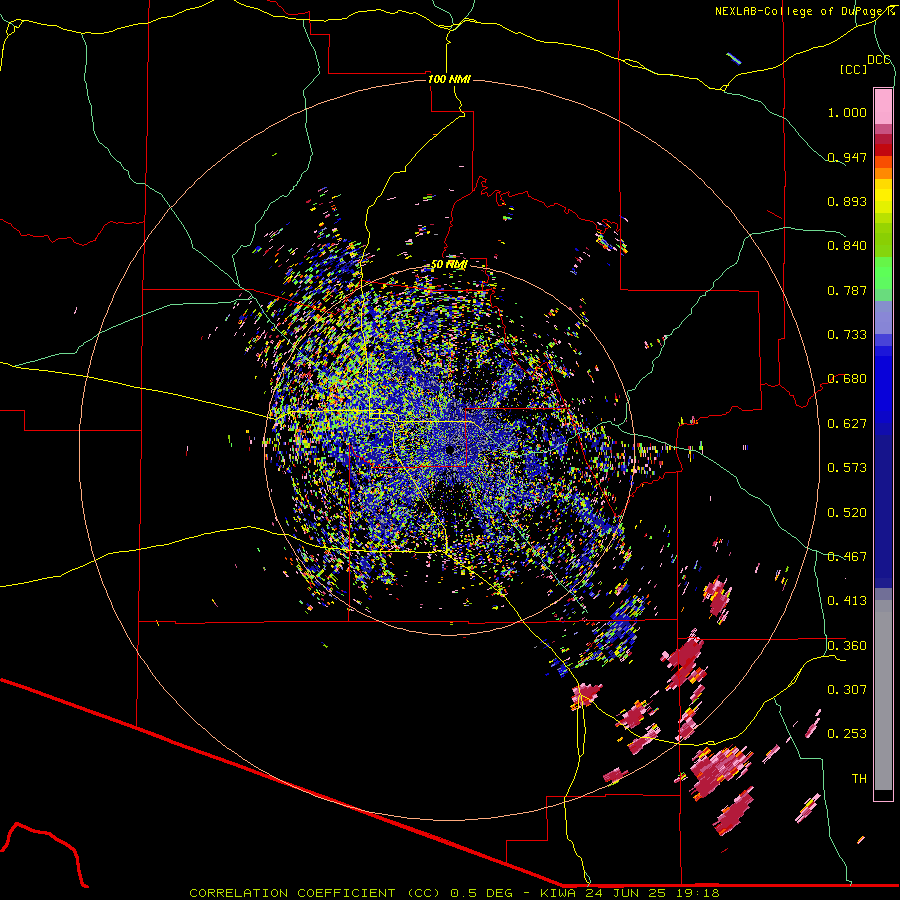Click the 100 NMI range ring label
The width and height of the screenshot is (900, 900).
coord(449,79)
